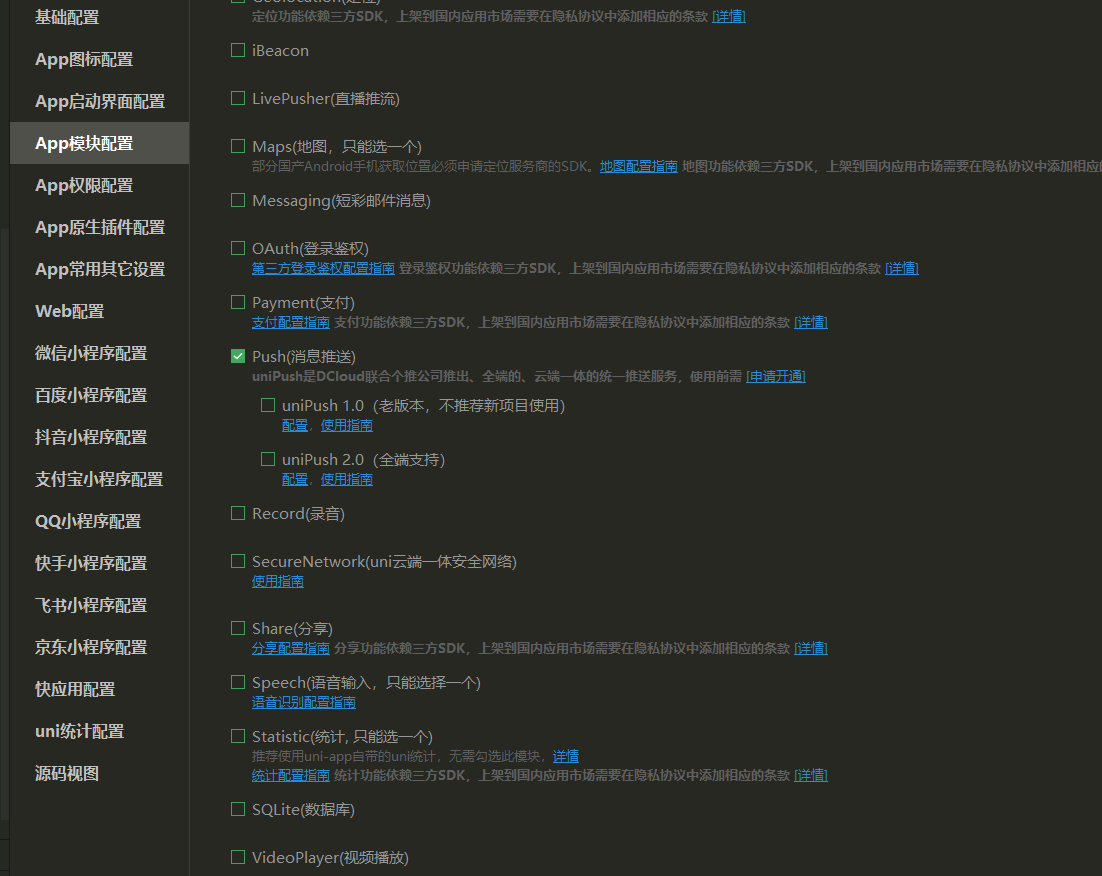This screenshot has width=1102, height=876.
Task: Open 快应用配置 section
Action: pos(74,689)
